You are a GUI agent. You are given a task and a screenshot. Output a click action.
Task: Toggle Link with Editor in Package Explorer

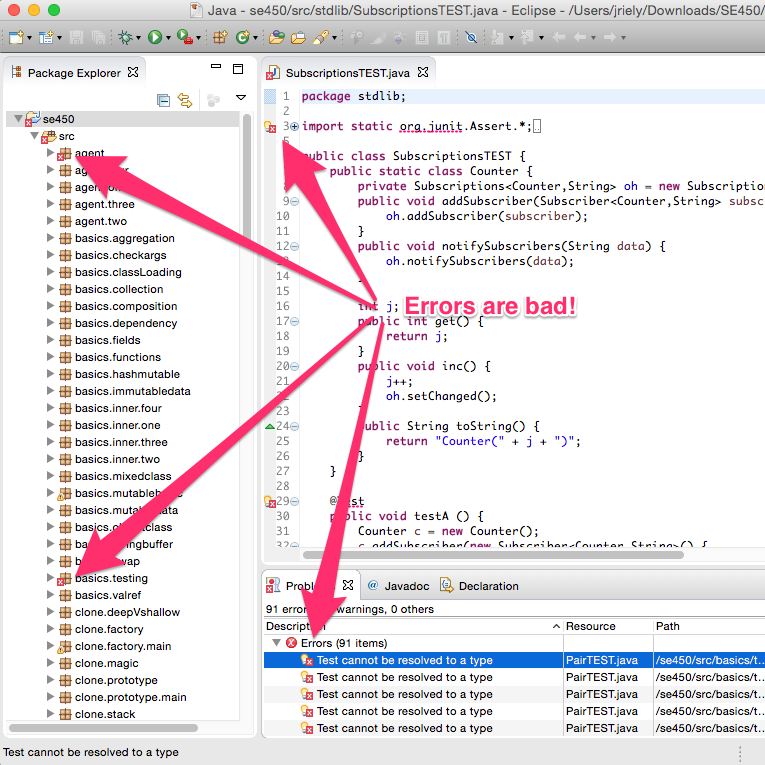(x=184, y=100)
